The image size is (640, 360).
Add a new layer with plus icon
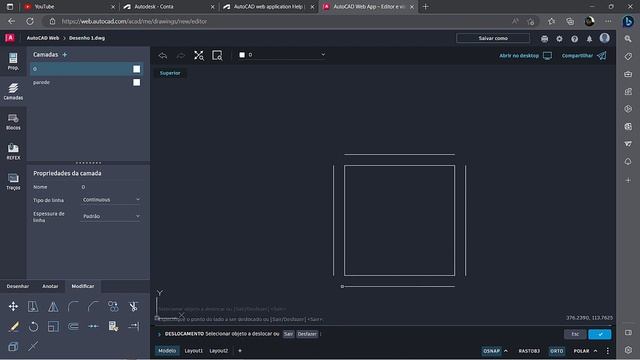coord(64,54)
